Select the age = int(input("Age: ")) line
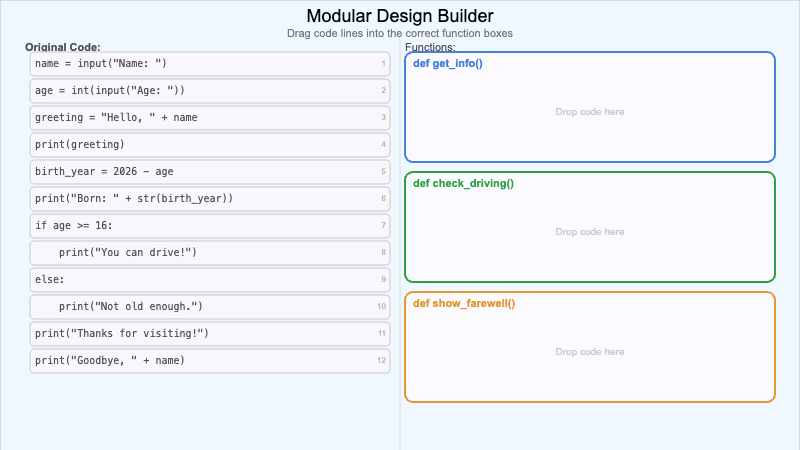Image resolution: width=800 pixels, height=450 pixels. (210, 91)
